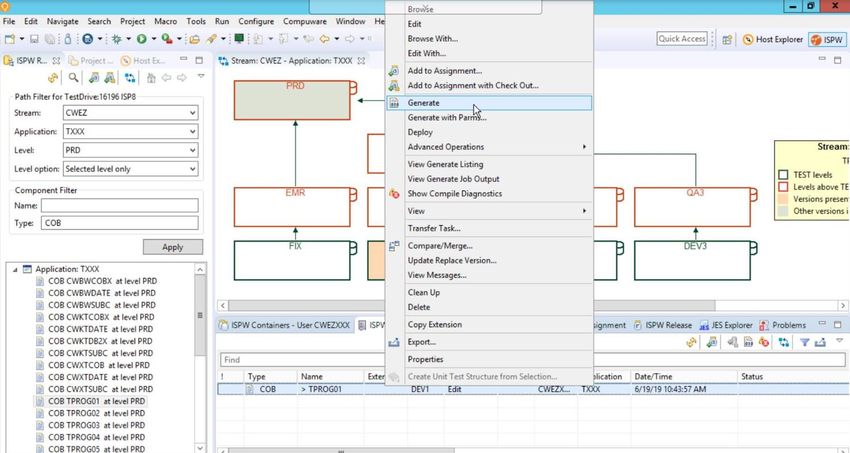Click the yellow link icon in ISPW Repository
Image resolution: width=850 pixels, height=453 pixels.
[x=53, y=78]
